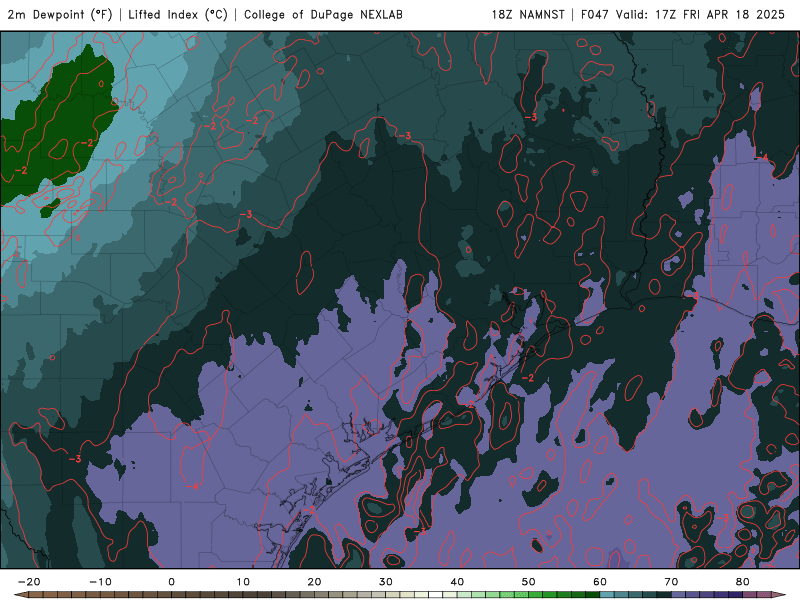The image size is (800, 600).
Task: Click the 10 label on the color scale
Action: 243,582
